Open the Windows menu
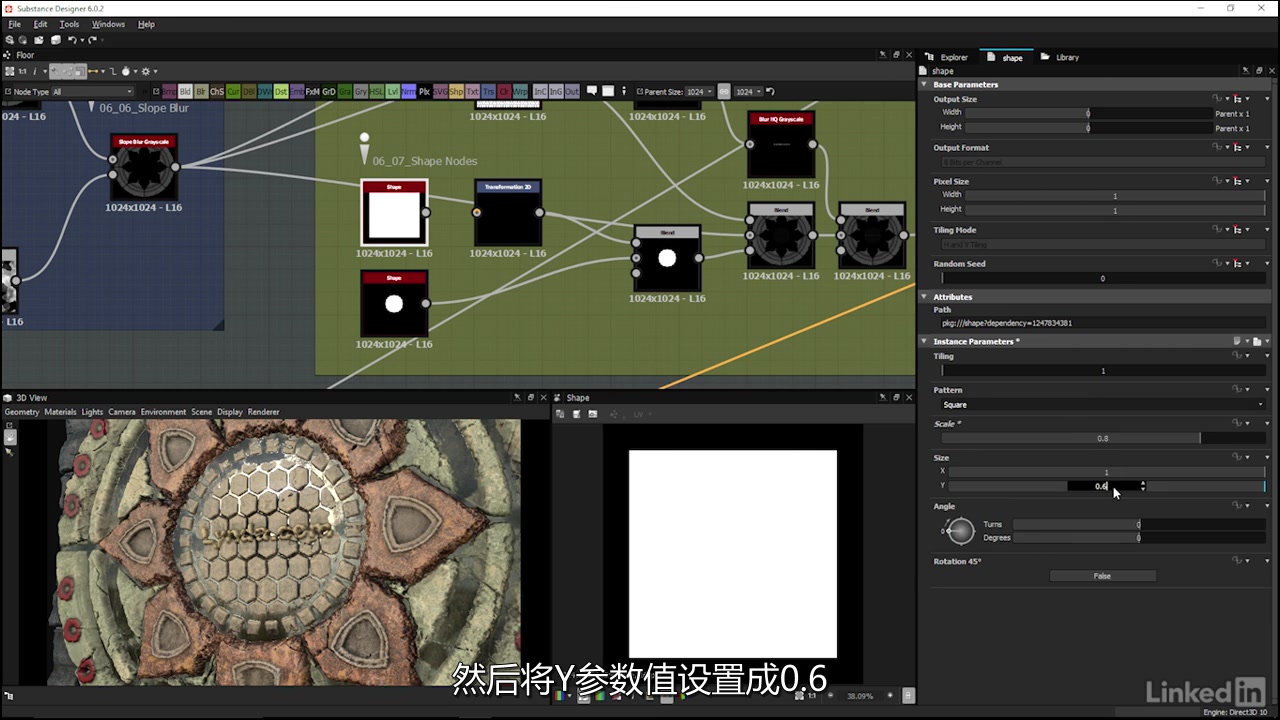The height and width of the screenshot is (720, 1280). tap(108, 24)
